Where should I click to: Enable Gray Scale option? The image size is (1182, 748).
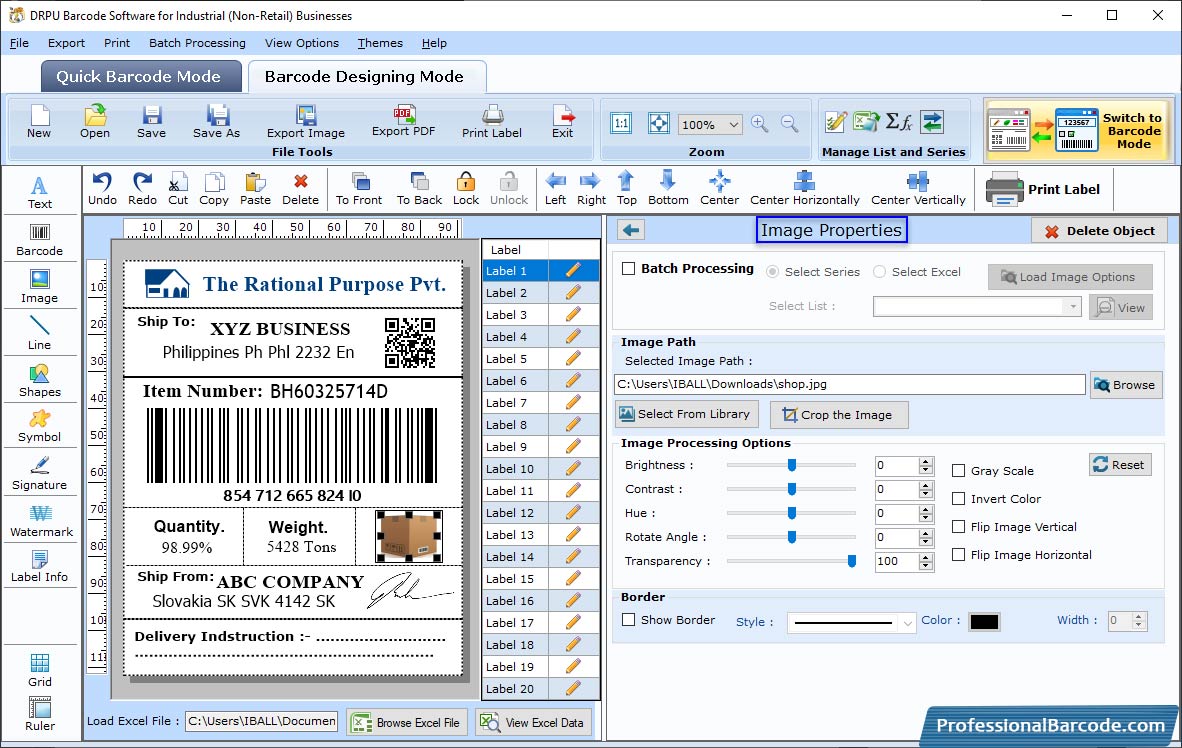(x=959, y=471)
